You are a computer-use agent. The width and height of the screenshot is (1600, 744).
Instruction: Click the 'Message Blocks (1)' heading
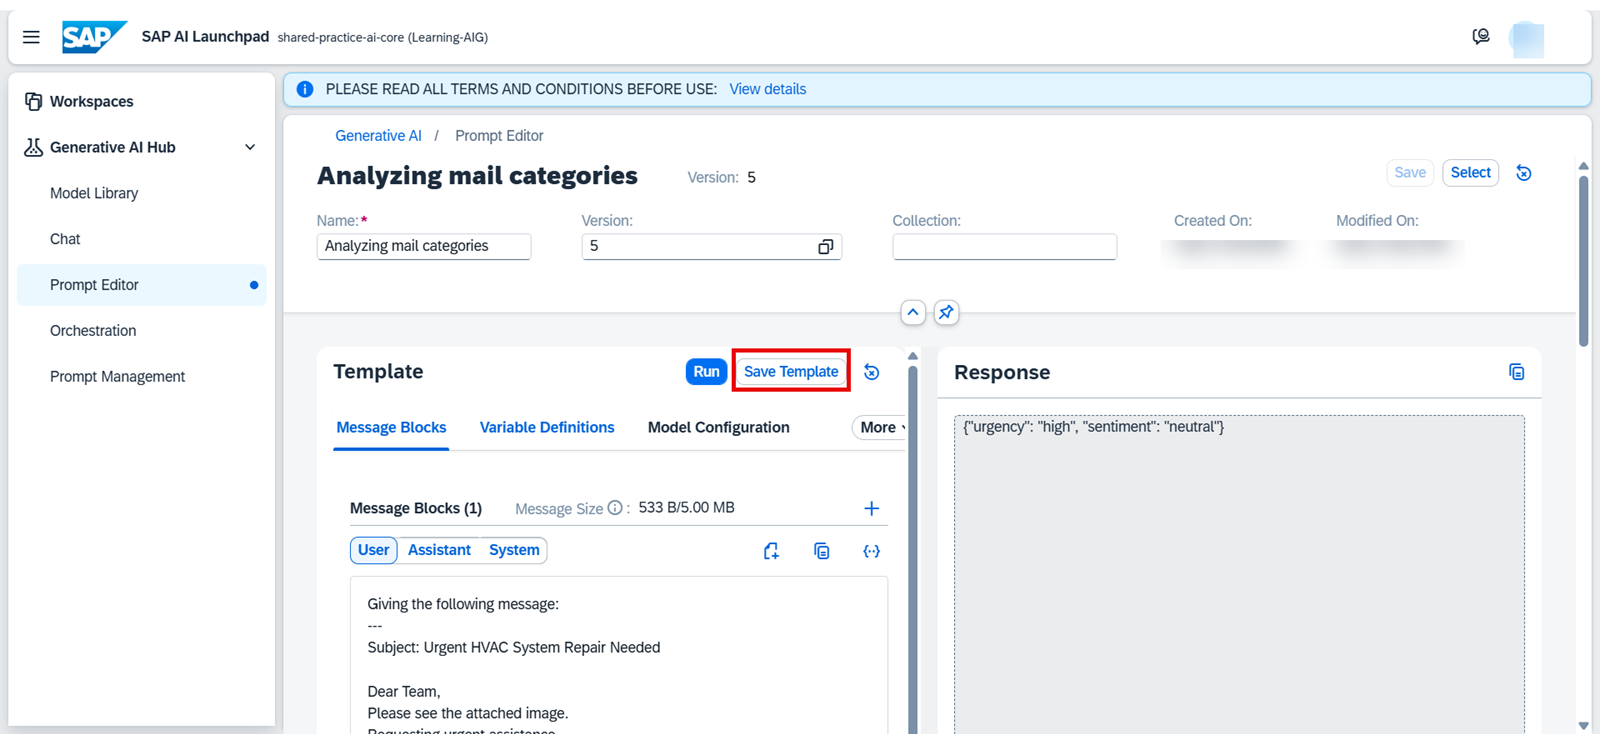click(x=416, y=508)
